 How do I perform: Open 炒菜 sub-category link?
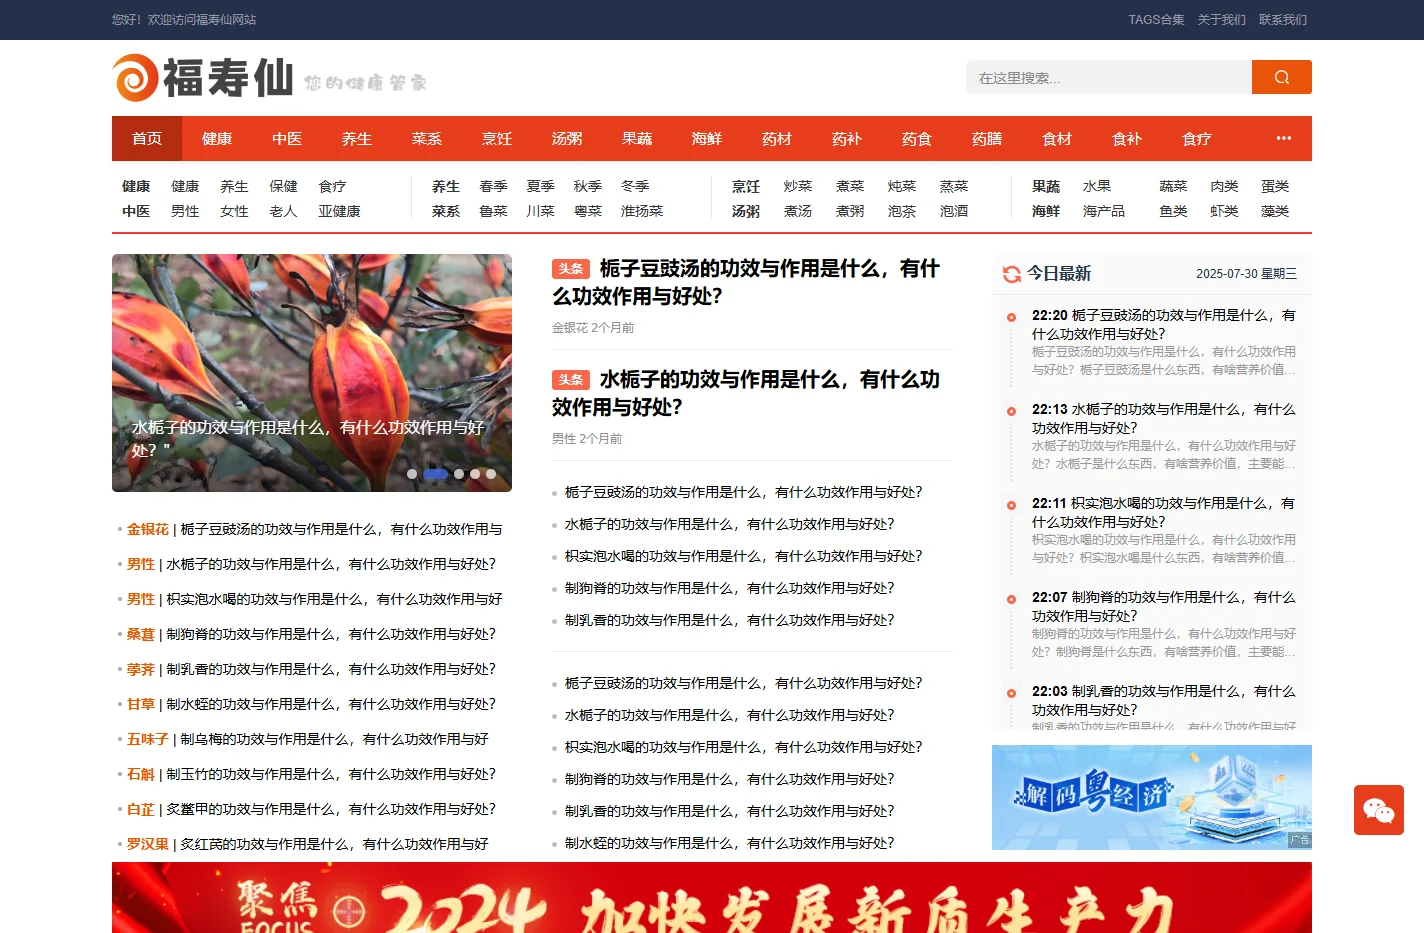tap(798, 186)
